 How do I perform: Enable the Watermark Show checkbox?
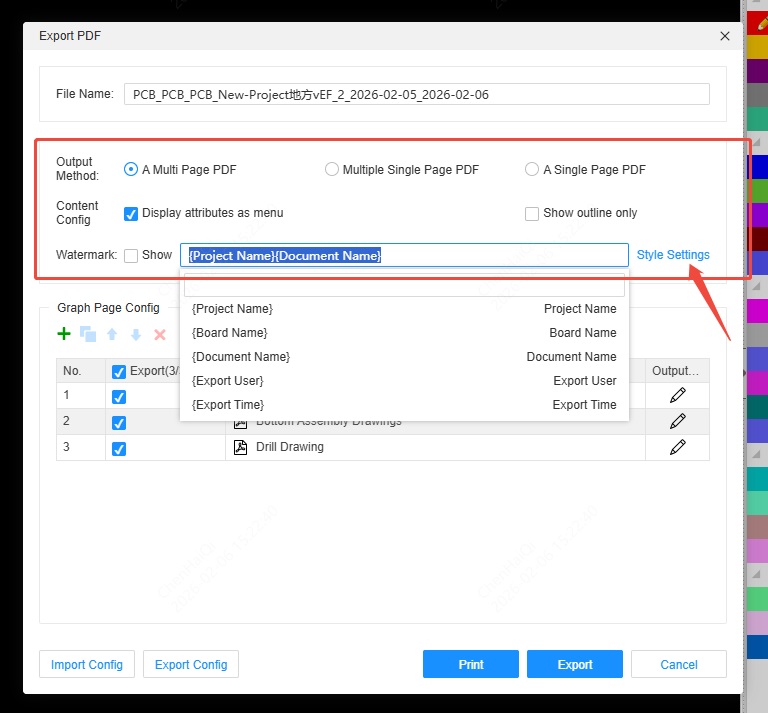tap(131, 255)
